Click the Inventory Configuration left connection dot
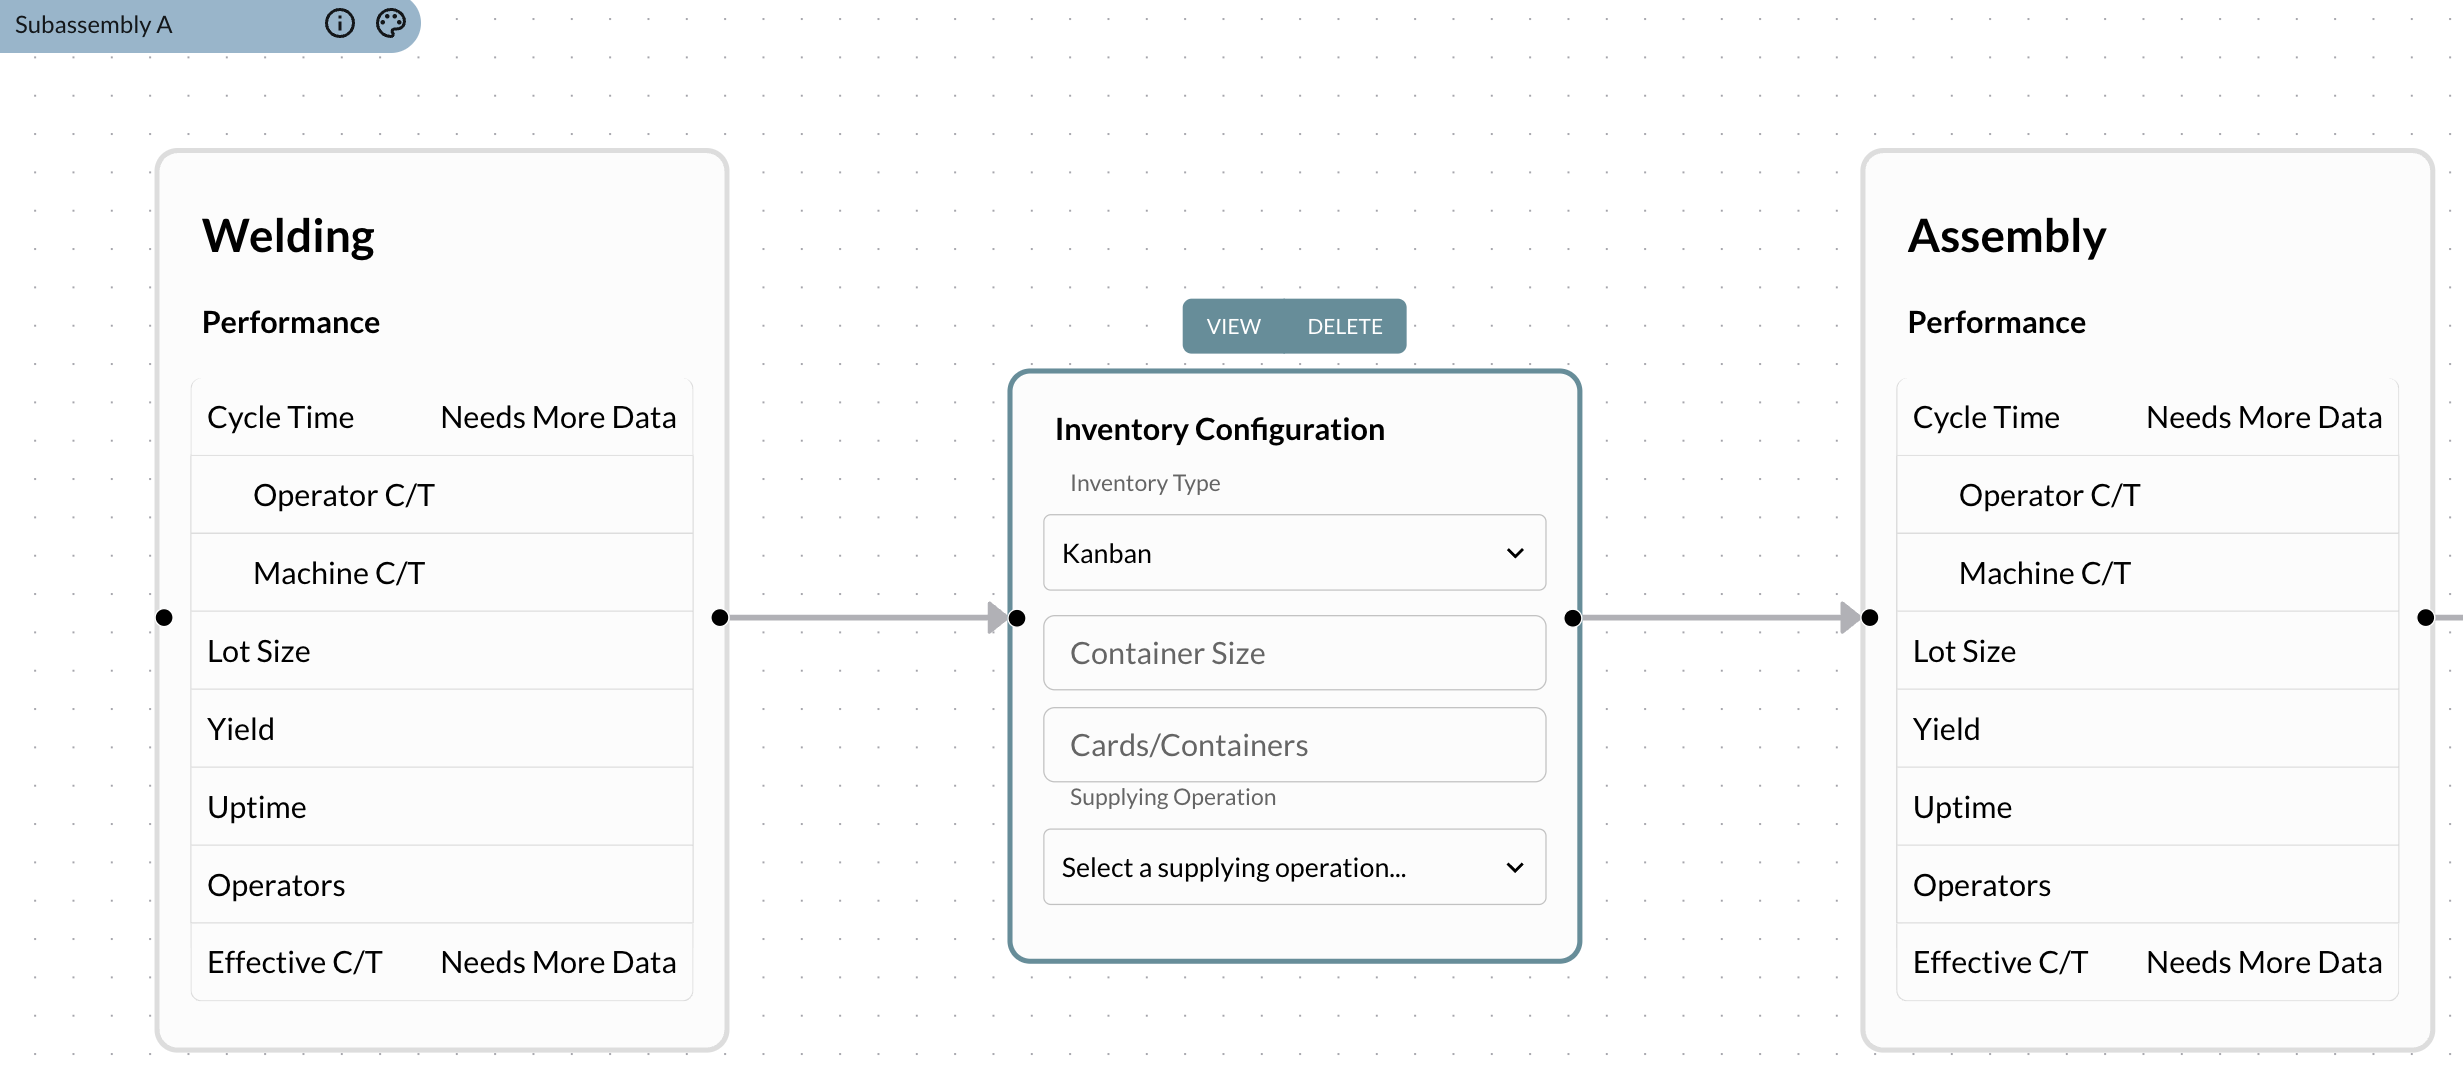Viewport: 2463px width, 1077px height. pyautogui.click(x=1016, y=618)
